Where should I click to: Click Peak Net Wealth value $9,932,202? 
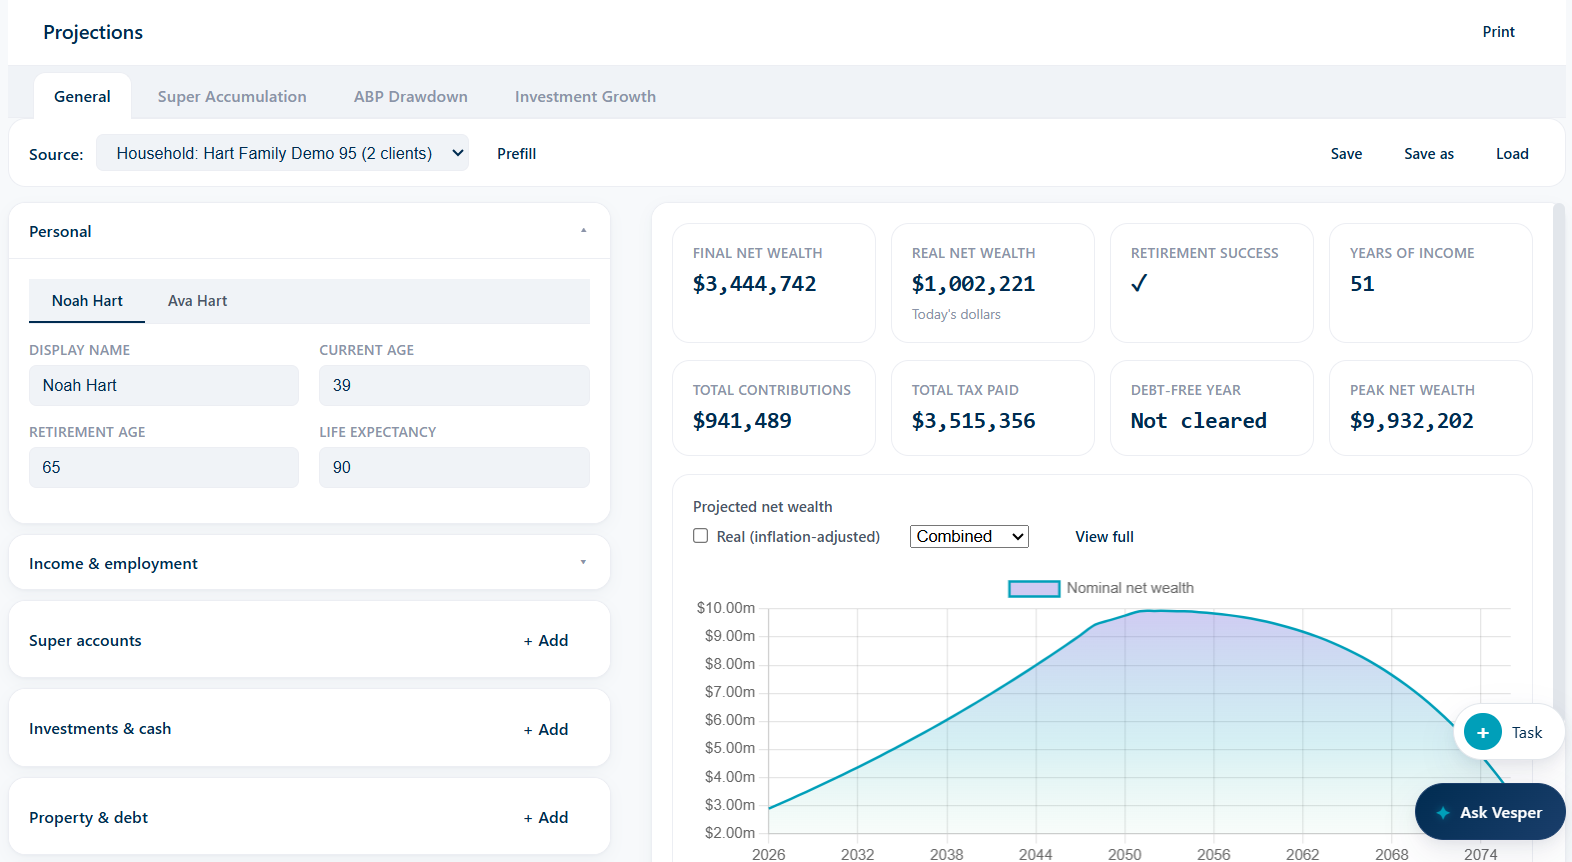coord(1412,421)
